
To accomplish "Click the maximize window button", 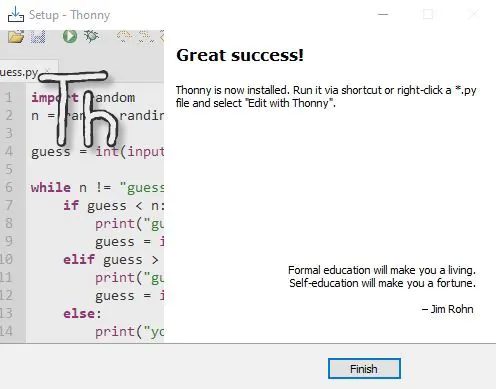I will [x=428, y=14].
